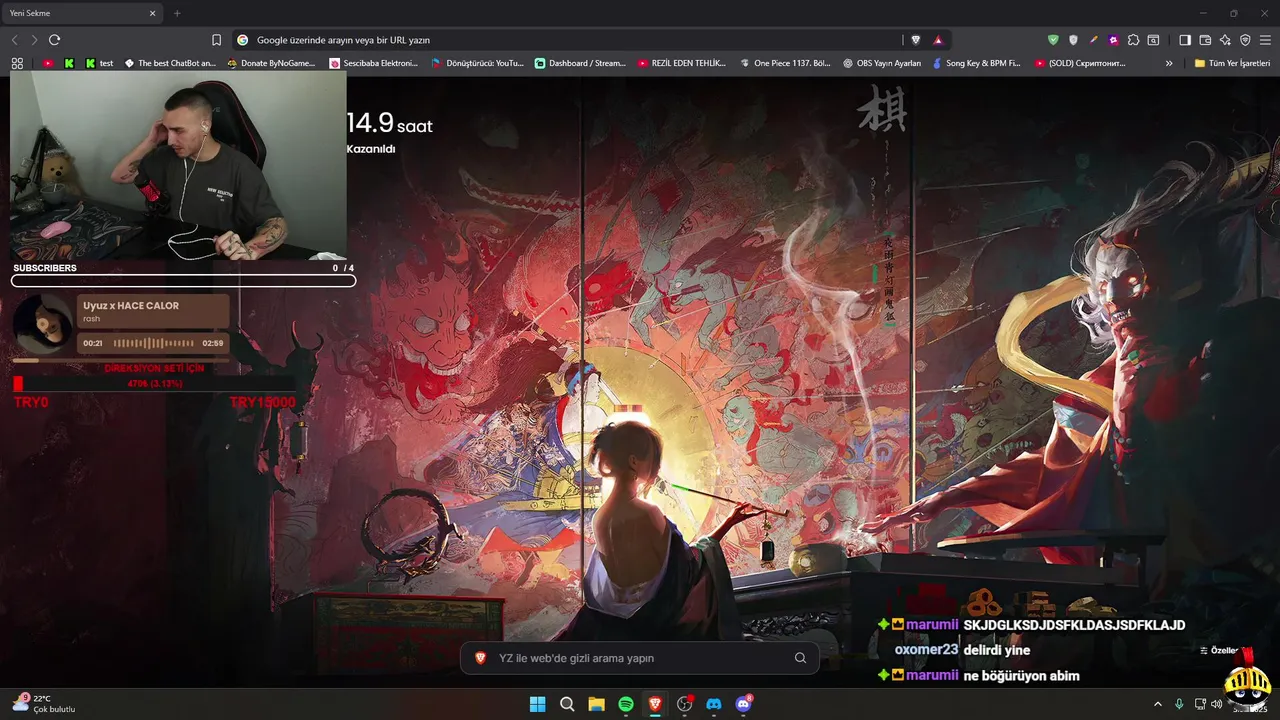Open the 'REZİL EDEN TEHLİK...' bookmark
The image size is (1280, 720).
pos(682,63)
